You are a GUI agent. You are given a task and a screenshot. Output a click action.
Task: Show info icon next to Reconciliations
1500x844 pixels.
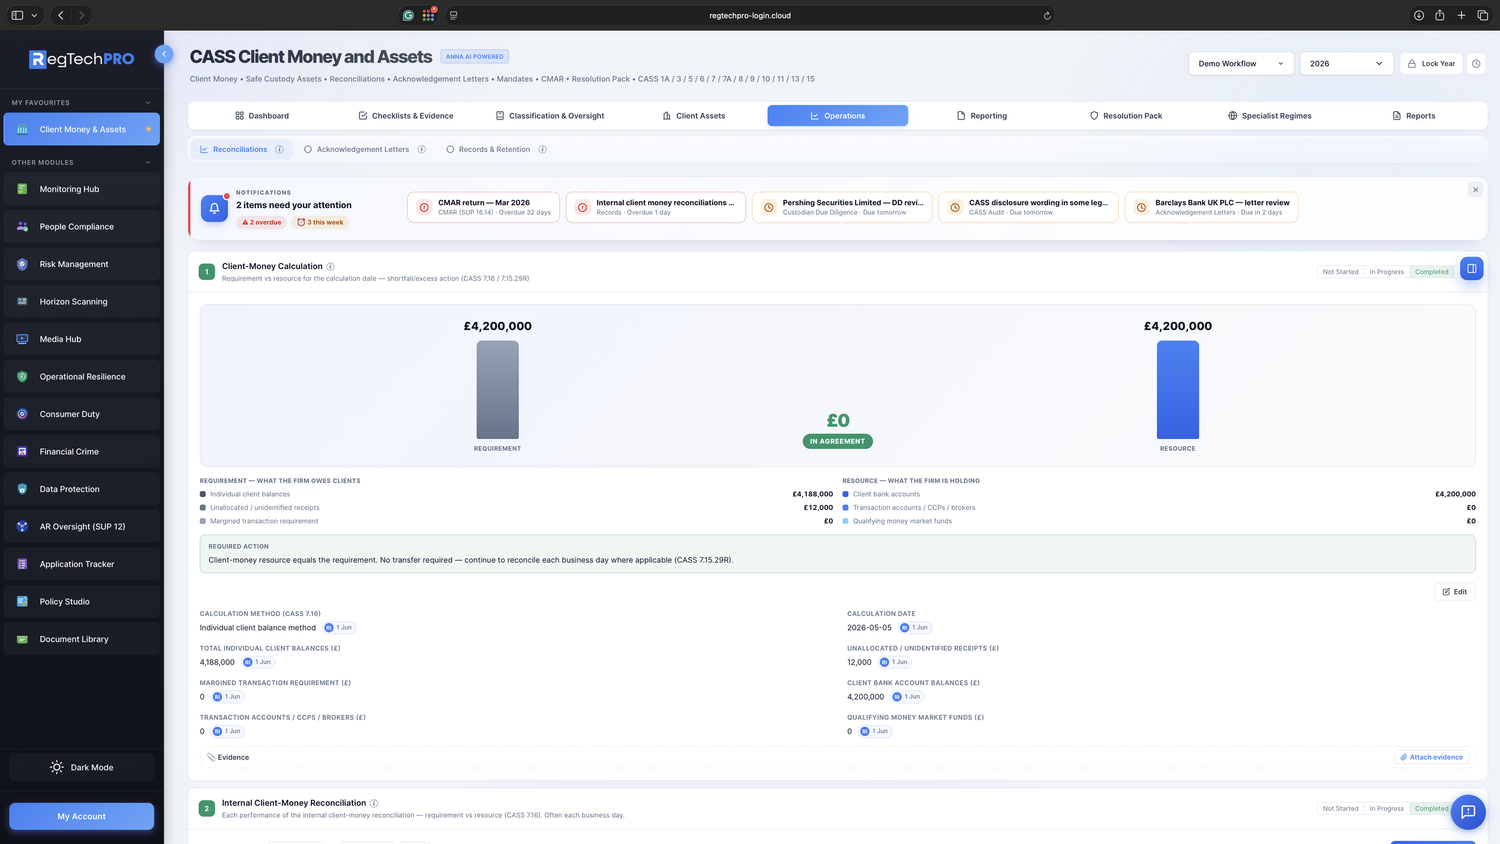click(280, 149)
